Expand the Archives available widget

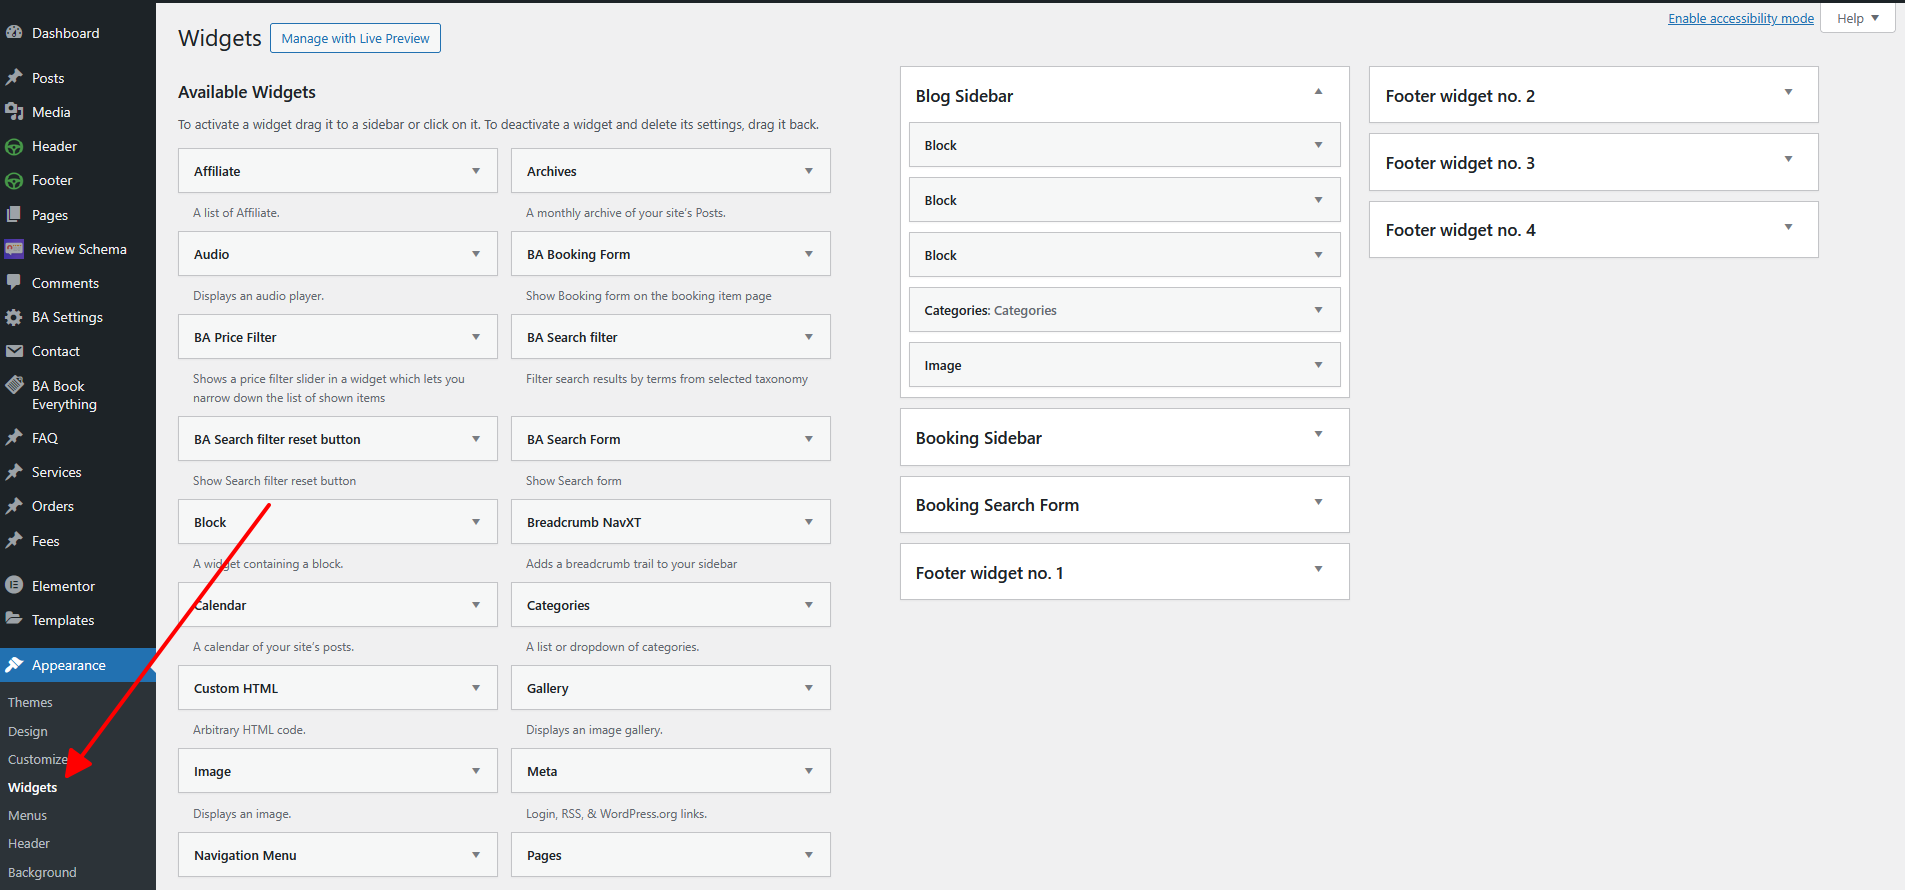tap(808, 171)
